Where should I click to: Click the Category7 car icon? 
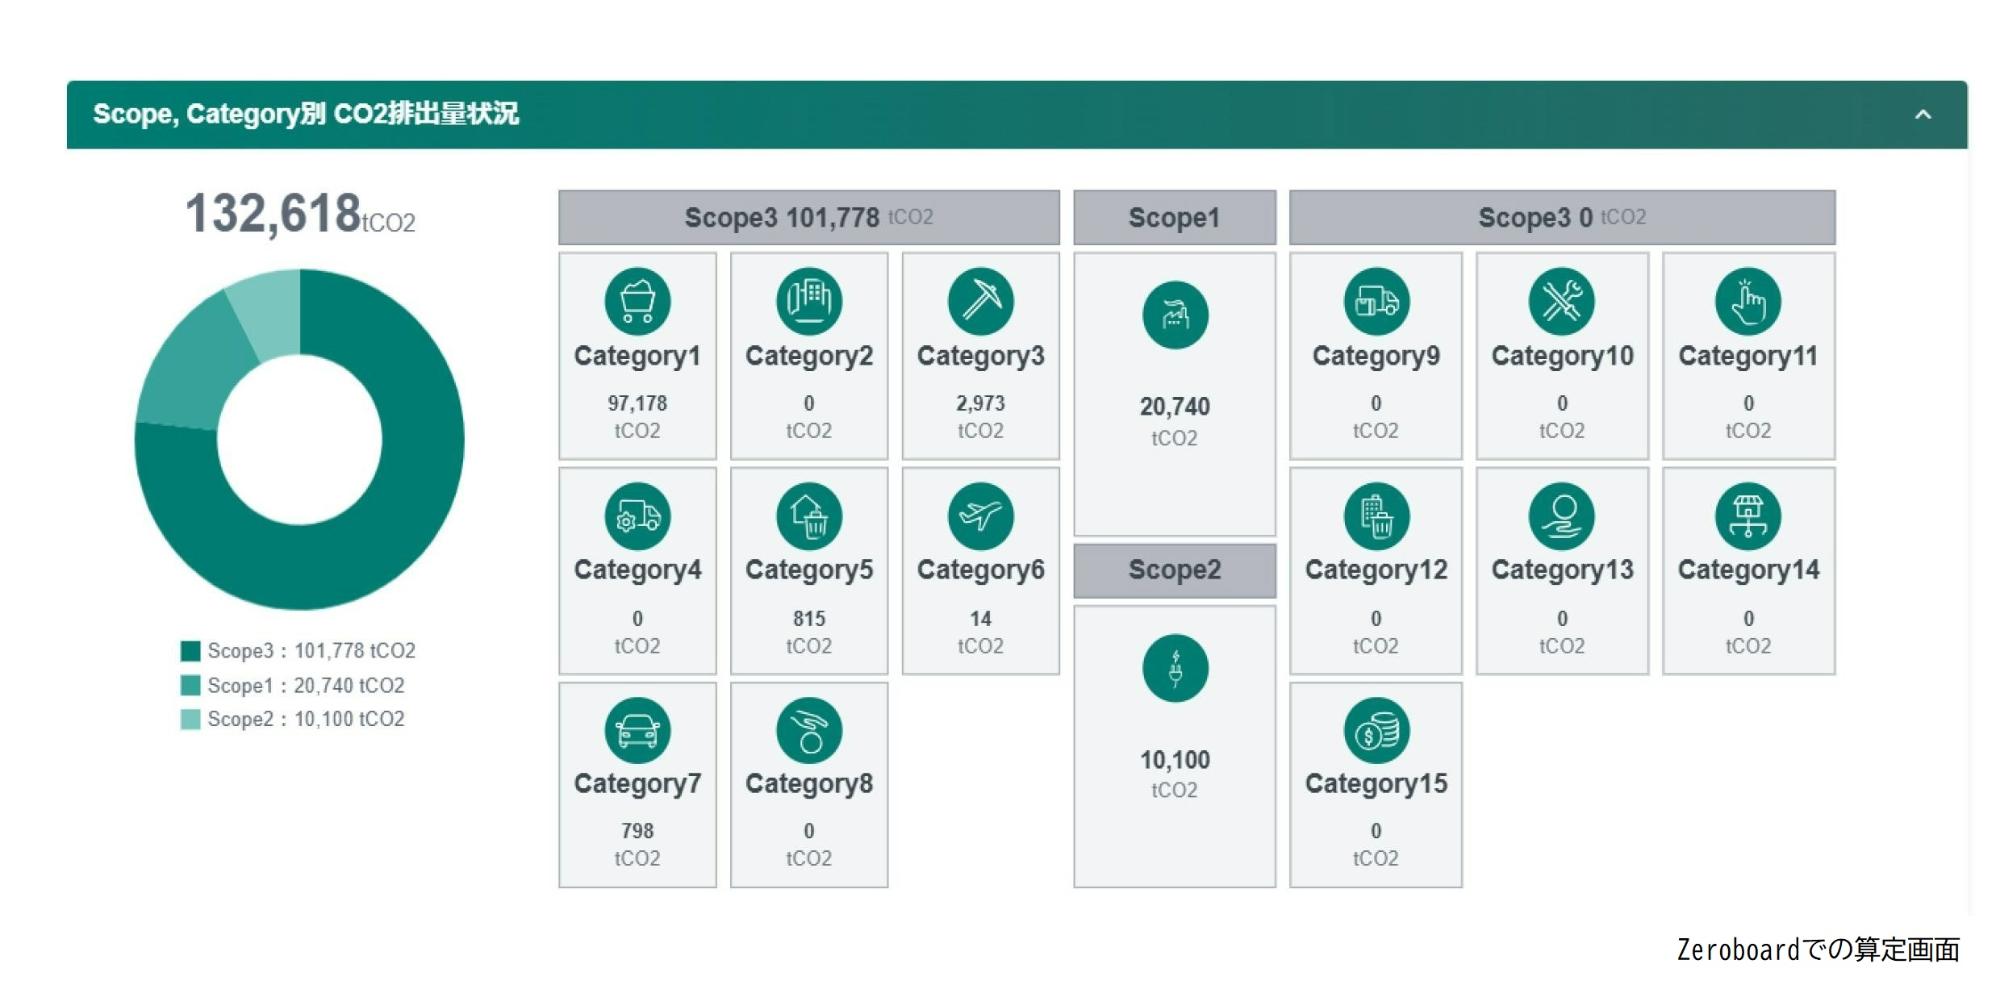pyautogui.click(x=637, y=730)
